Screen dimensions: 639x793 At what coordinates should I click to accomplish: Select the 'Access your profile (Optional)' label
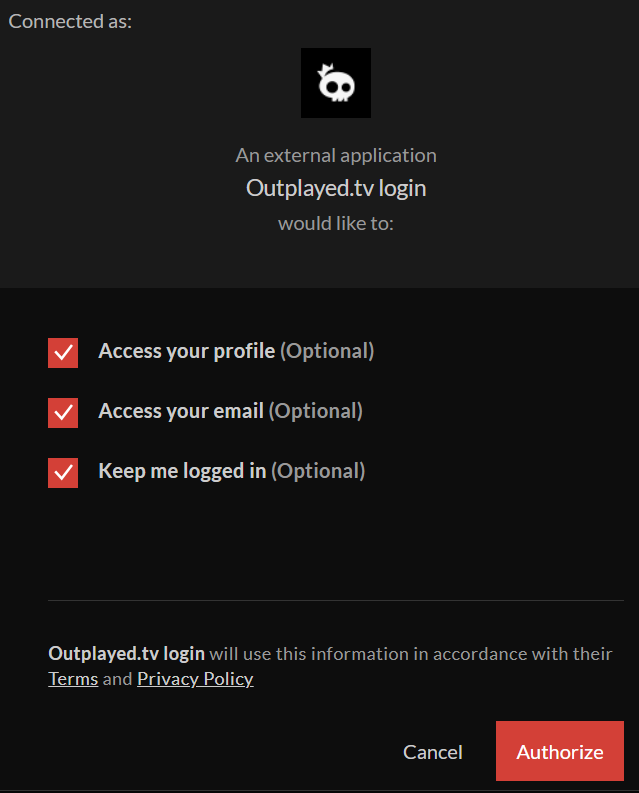pos(236,351)
